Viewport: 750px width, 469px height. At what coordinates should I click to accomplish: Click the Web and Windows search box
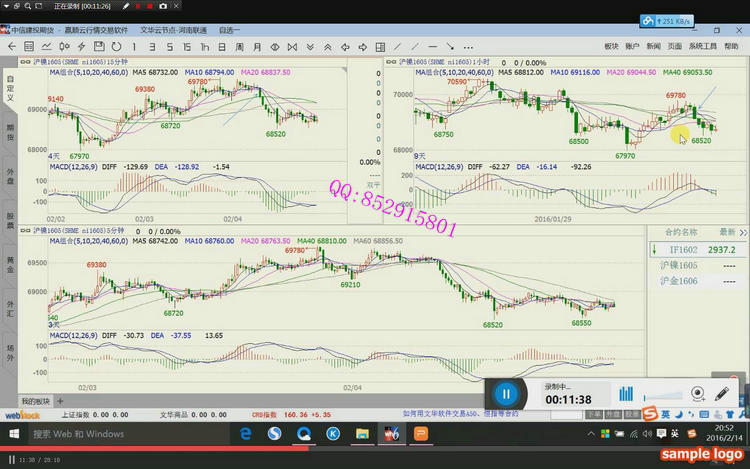(120, 434)
